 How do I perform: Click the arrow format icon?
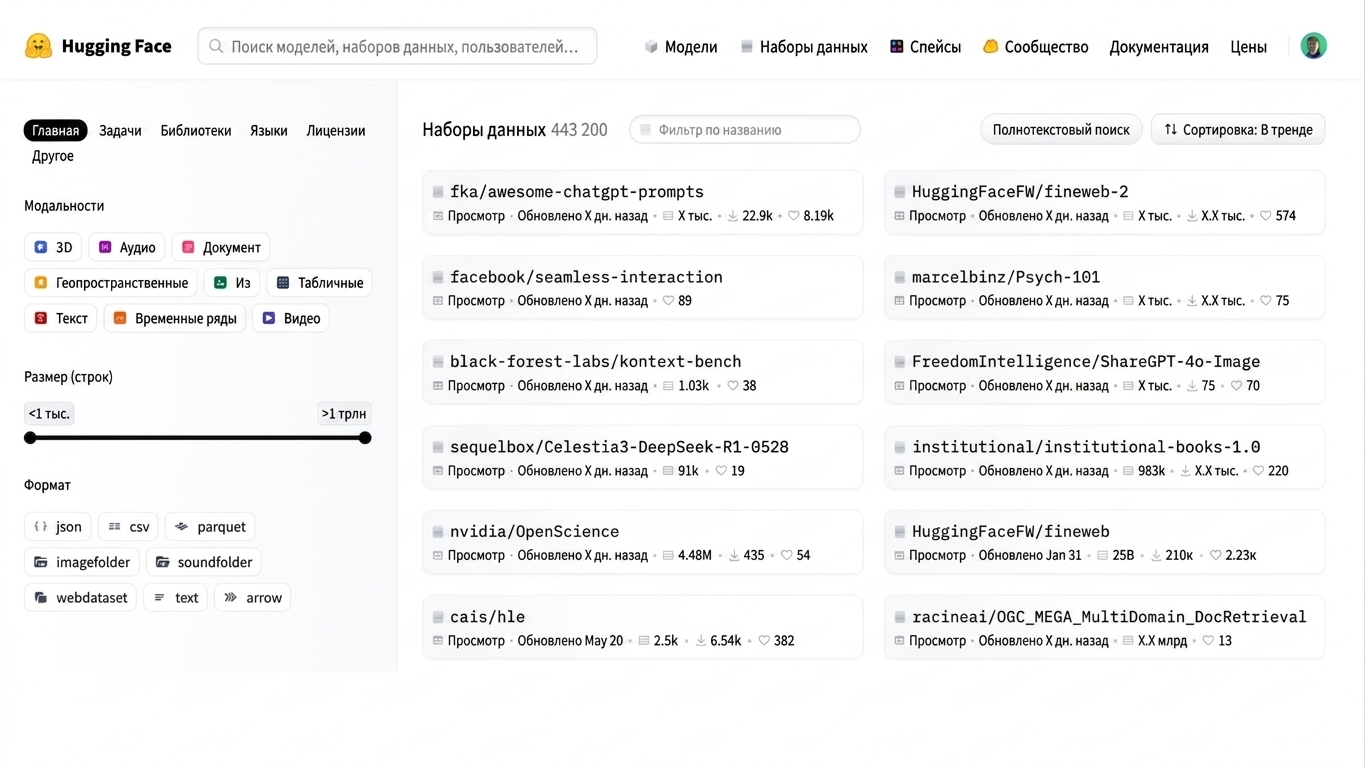tap(231, 597)
